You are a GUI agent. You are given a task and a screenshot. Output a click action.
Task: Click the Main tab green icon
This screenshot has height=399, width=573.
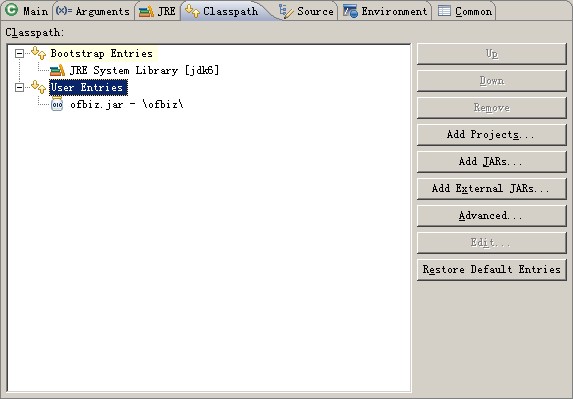[11, 10]
